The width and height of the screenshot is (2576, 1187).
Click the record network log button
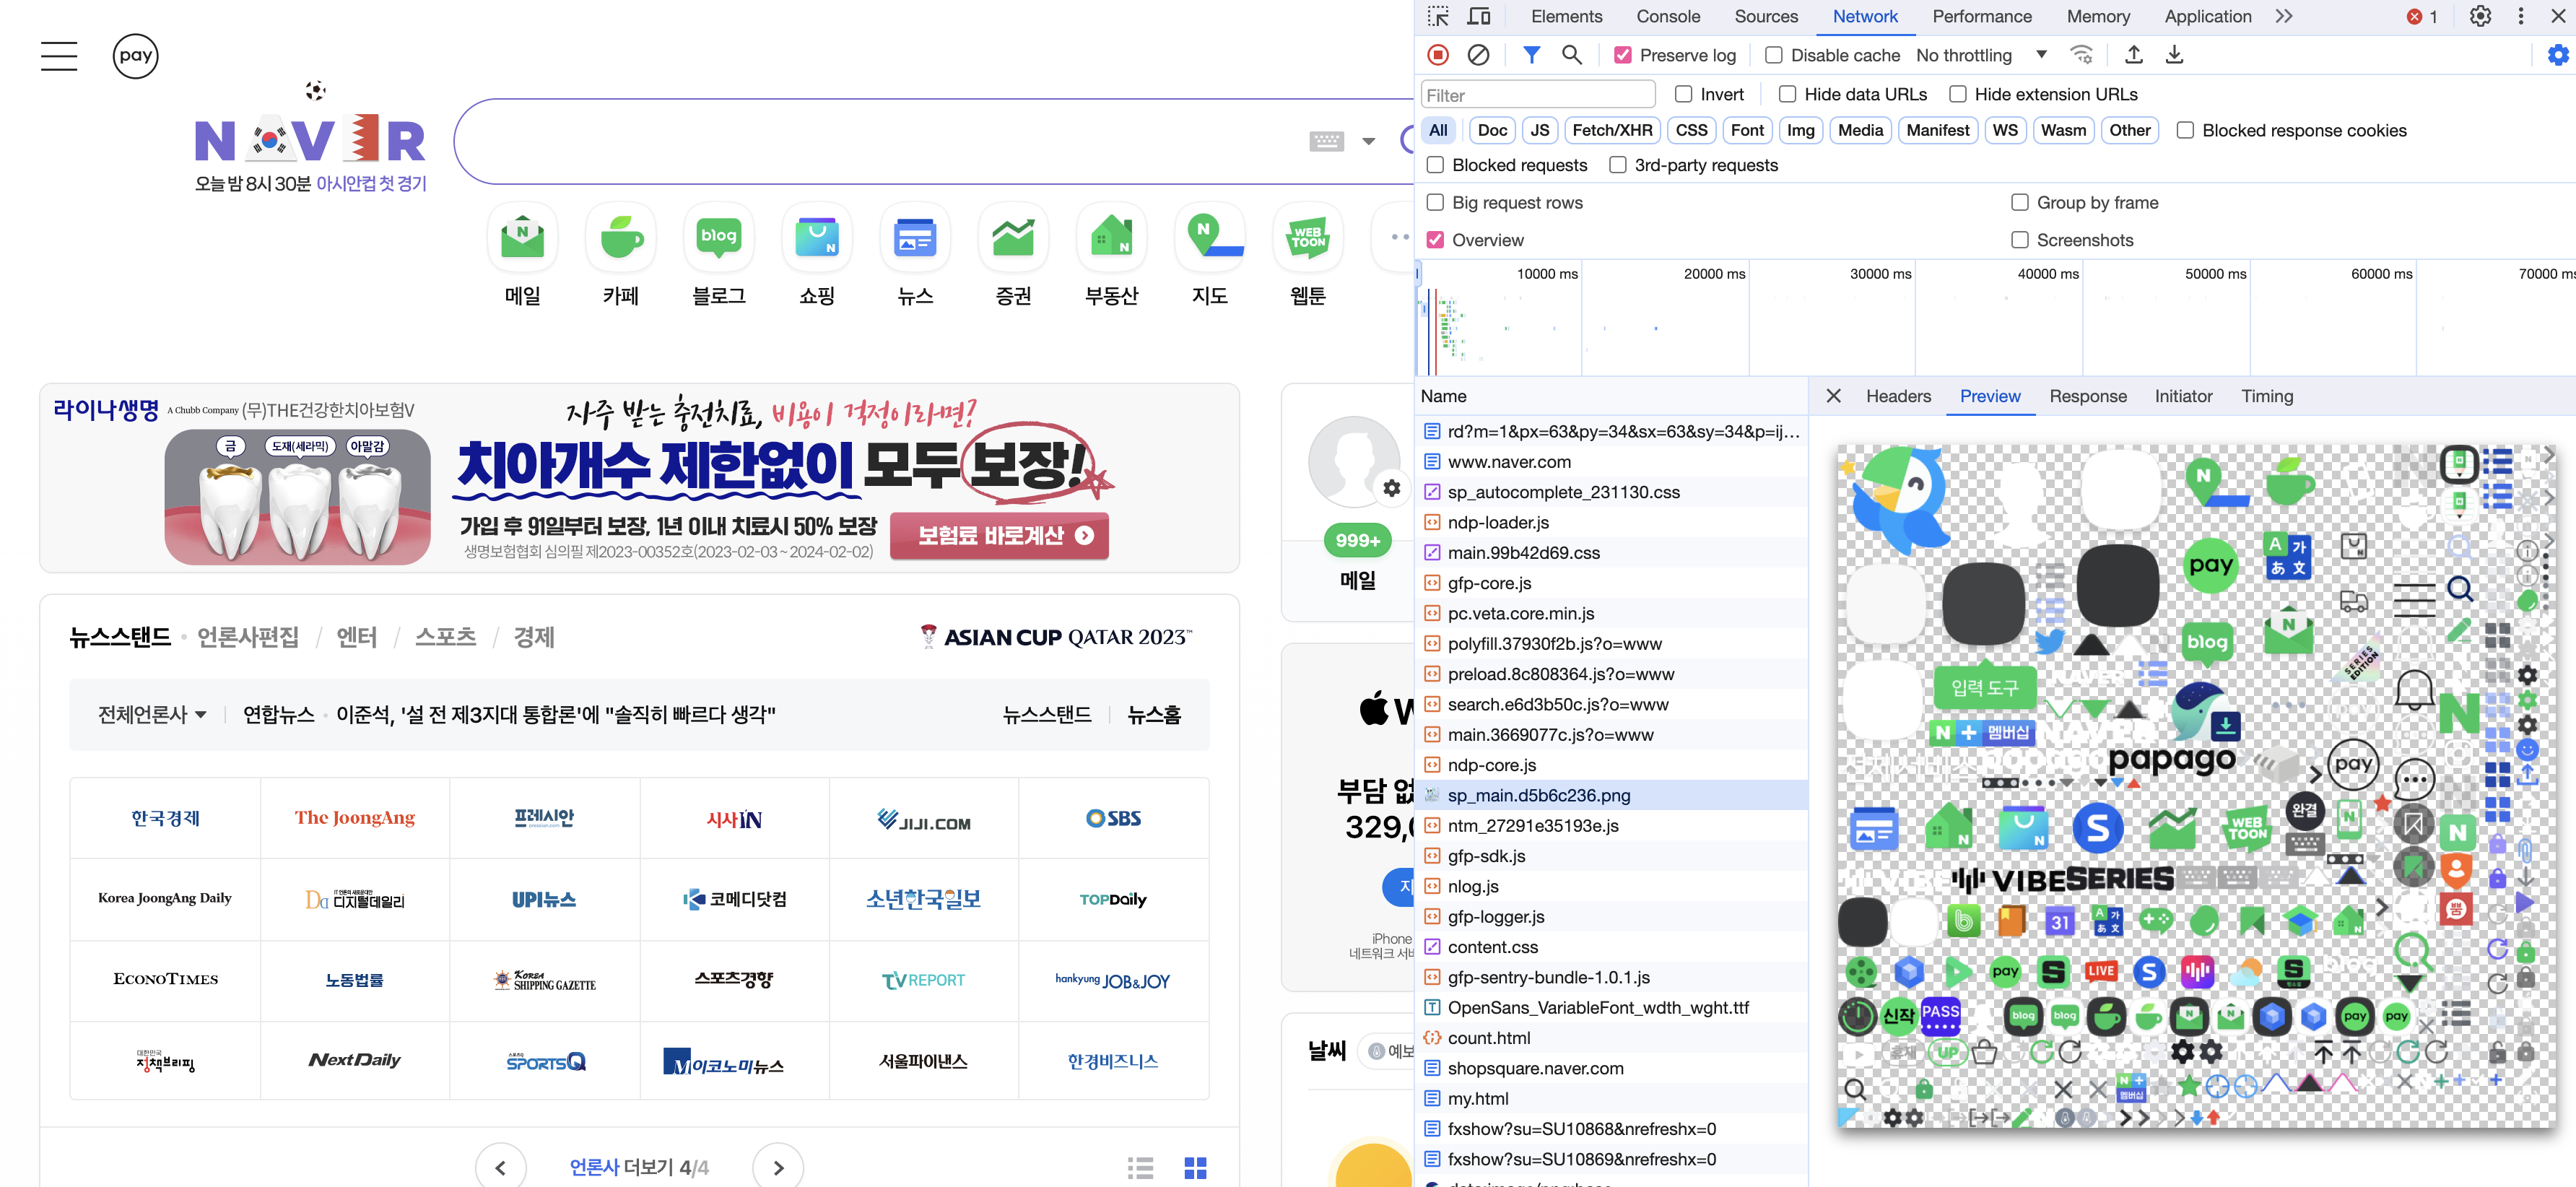pyautogui.click(x=1437, y=55)
